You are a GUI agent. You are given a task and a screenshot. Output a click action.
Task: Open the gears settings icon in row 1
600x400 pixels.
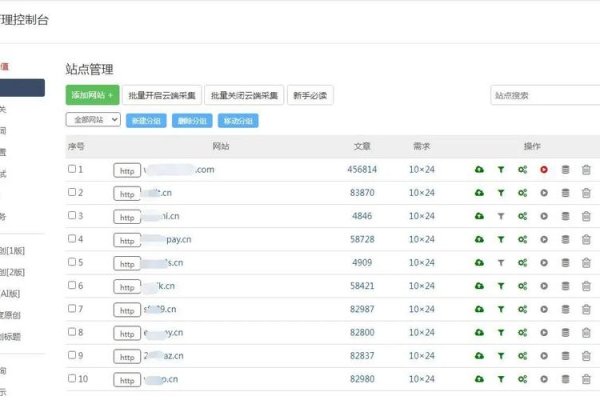click(522, 170)
